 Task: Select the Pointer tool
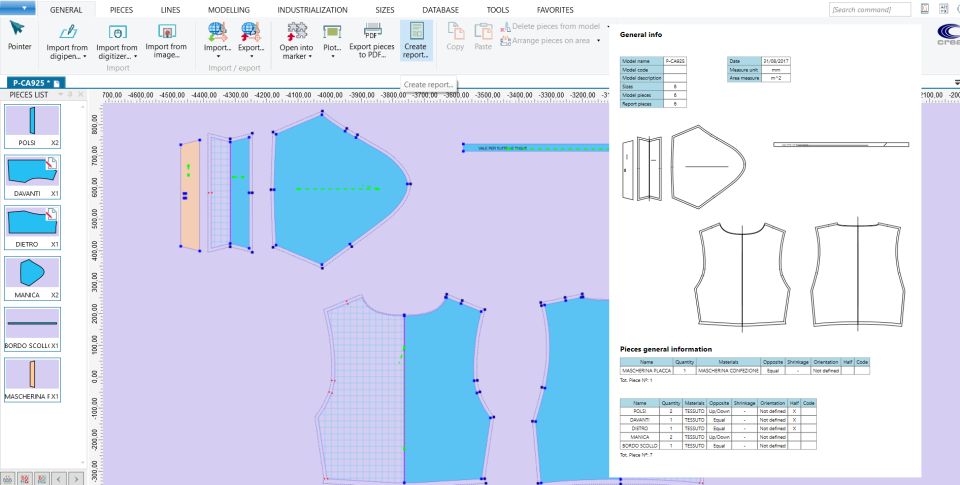[x=19, y=37]
